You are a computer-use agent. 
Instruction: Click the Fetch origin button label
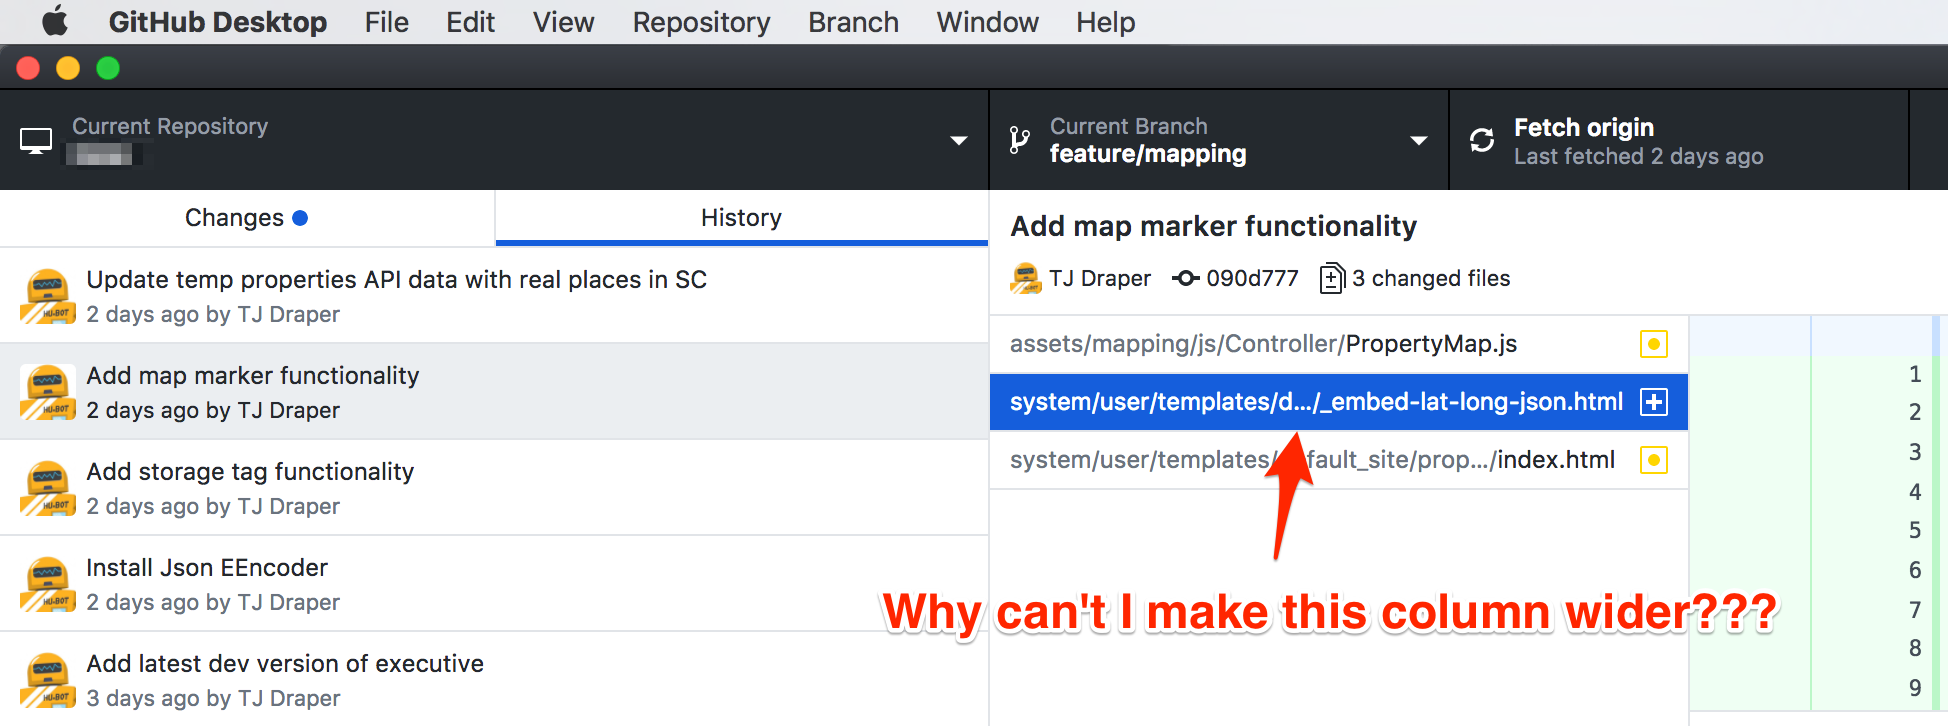pos(1583,127)
